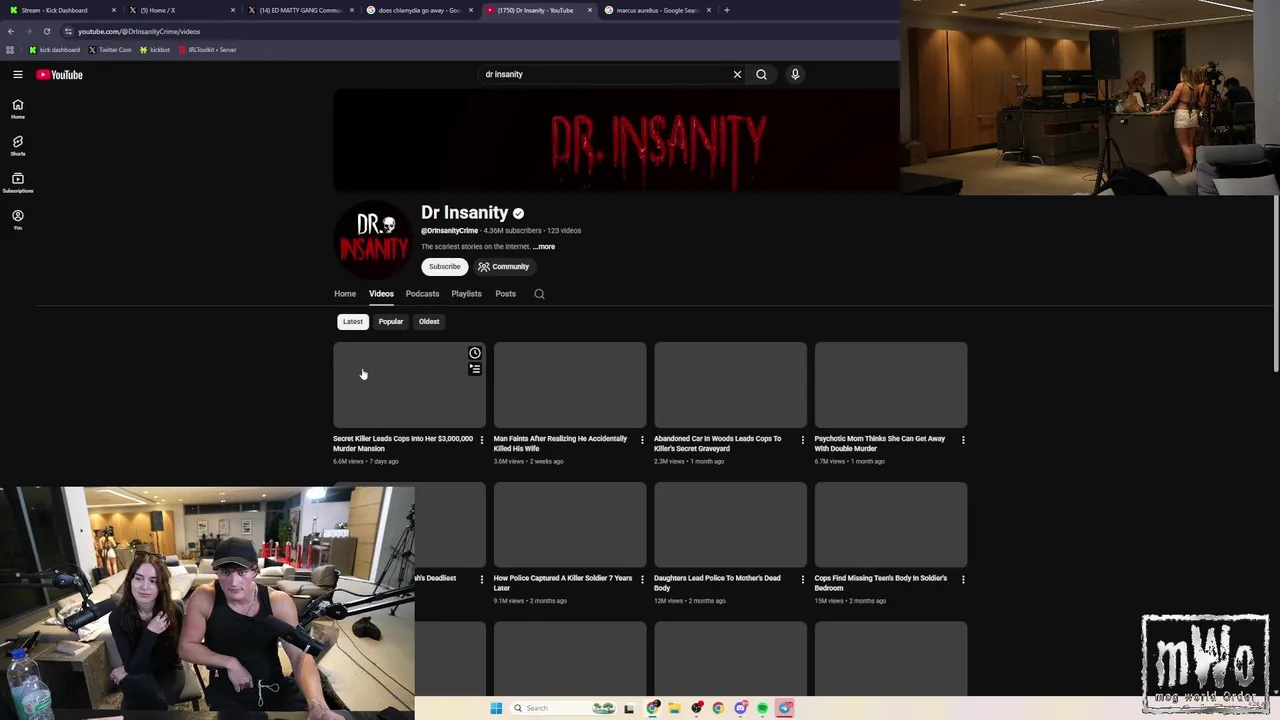Image resolution: width=1280 pixels, height=720 pixels.
Task: Open the Cops Find Missing Teen's thumbnail
Action: [891, 525]
